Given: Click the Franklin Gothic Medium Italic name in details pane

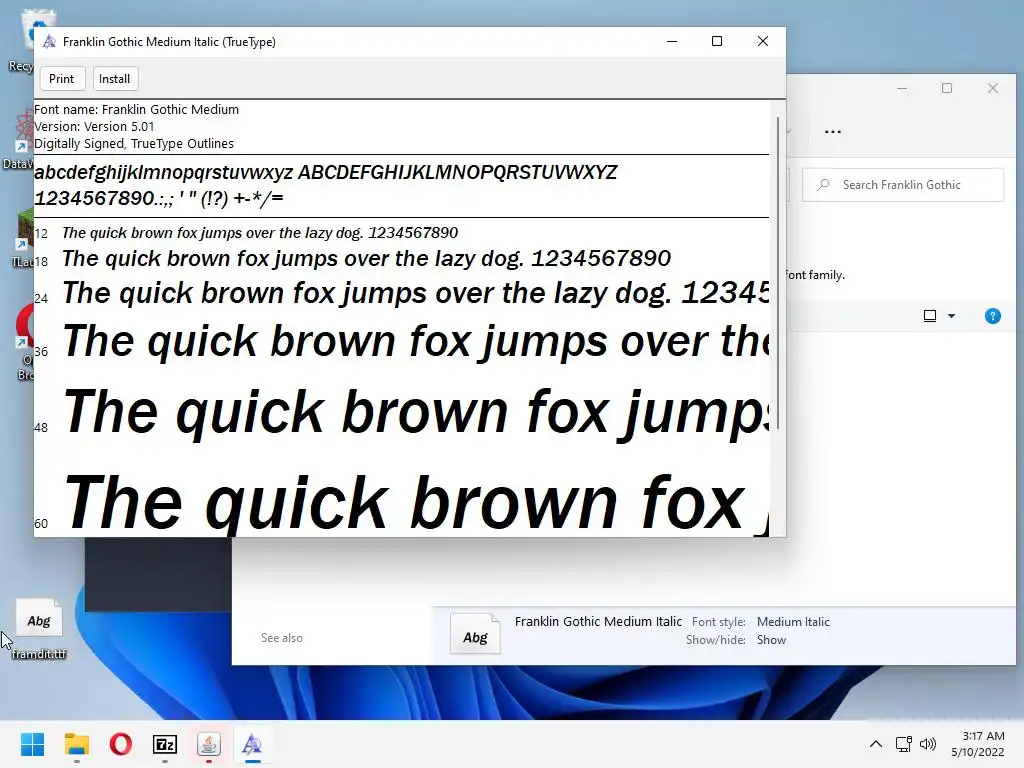Looking at the screenshot, I should click(598, 622).
